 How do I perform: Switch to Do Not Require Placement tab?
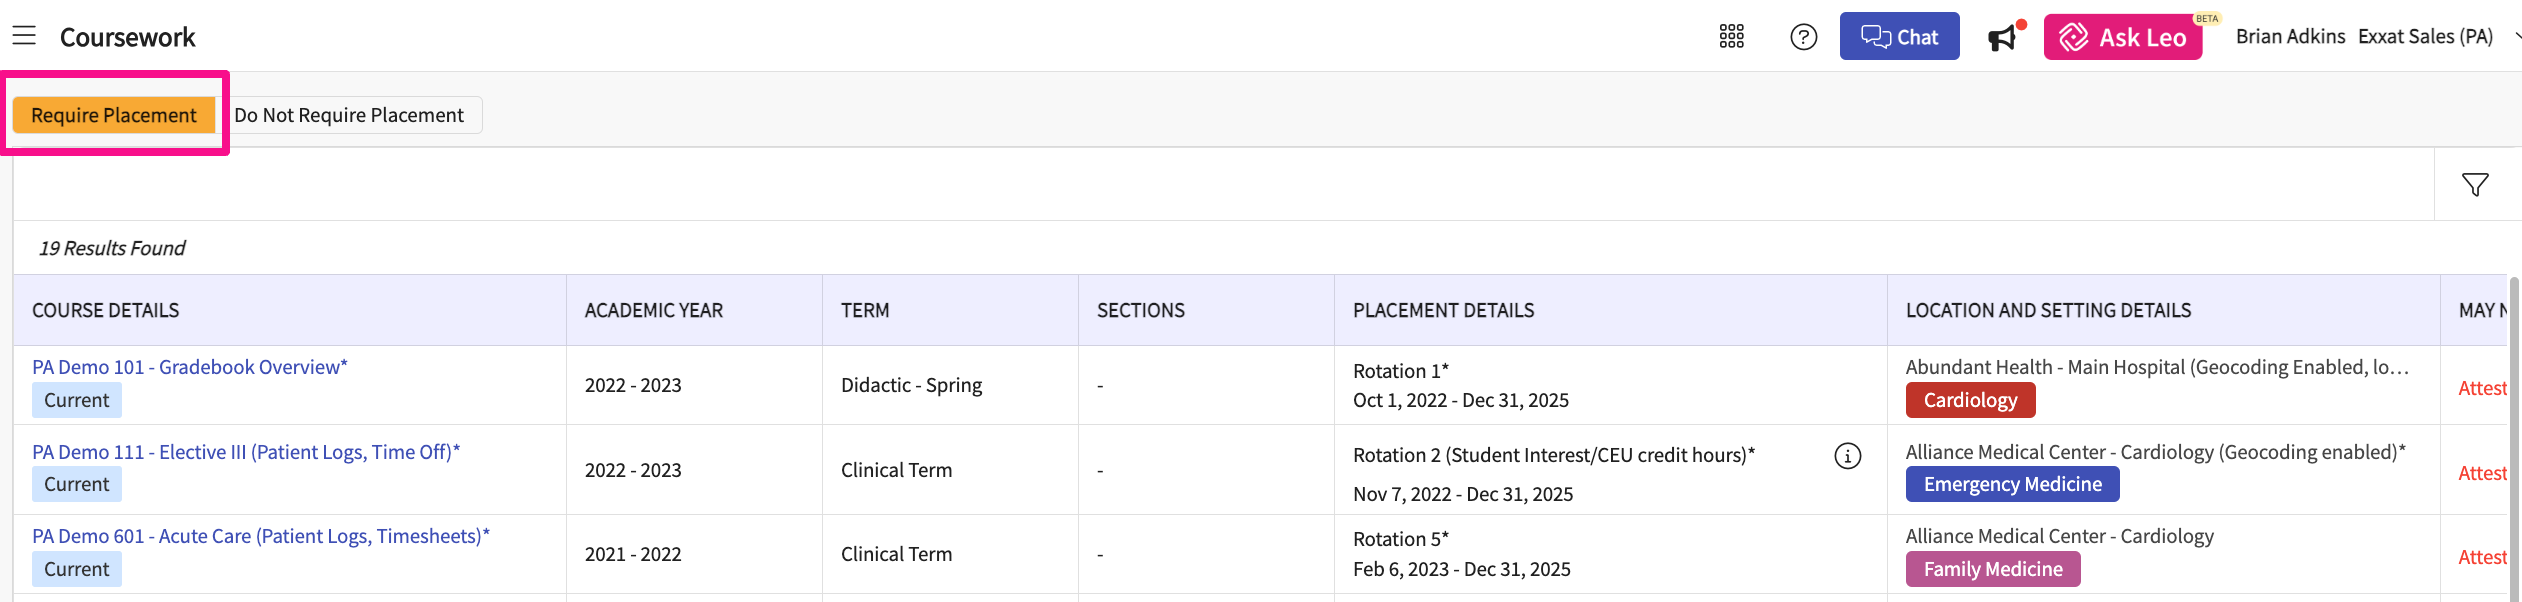349,115
